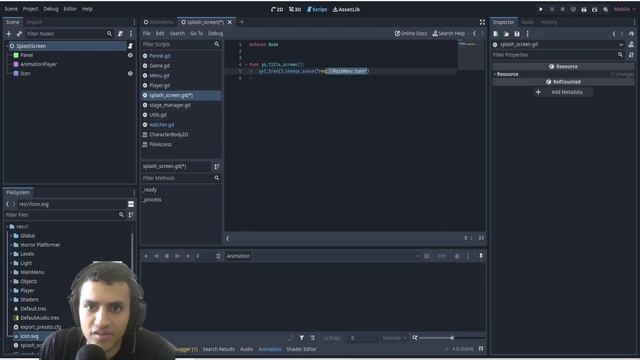Open Inspector object history list icon
The height and width of the screenshot is (360, 640).
click(631, 33)
